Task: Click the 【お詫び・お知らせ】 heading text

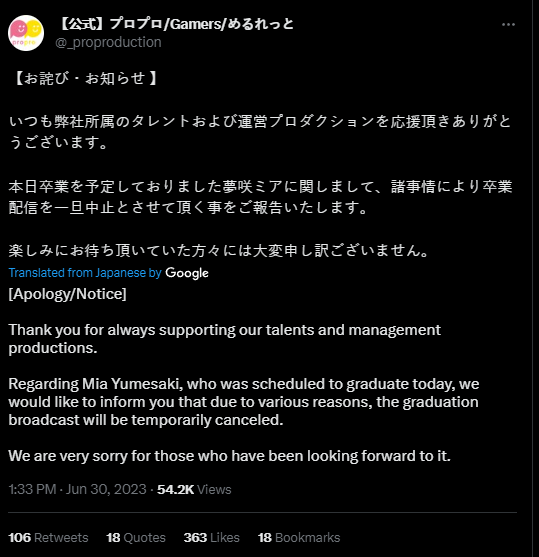Action: (x=84, y=78)
